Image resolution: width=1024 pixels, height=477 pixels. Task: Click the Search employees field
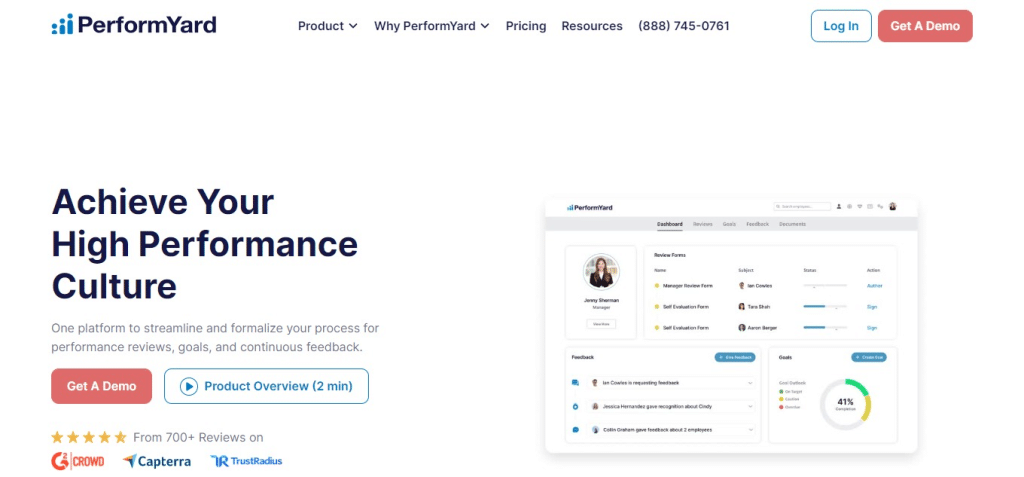tap(802, 206)
